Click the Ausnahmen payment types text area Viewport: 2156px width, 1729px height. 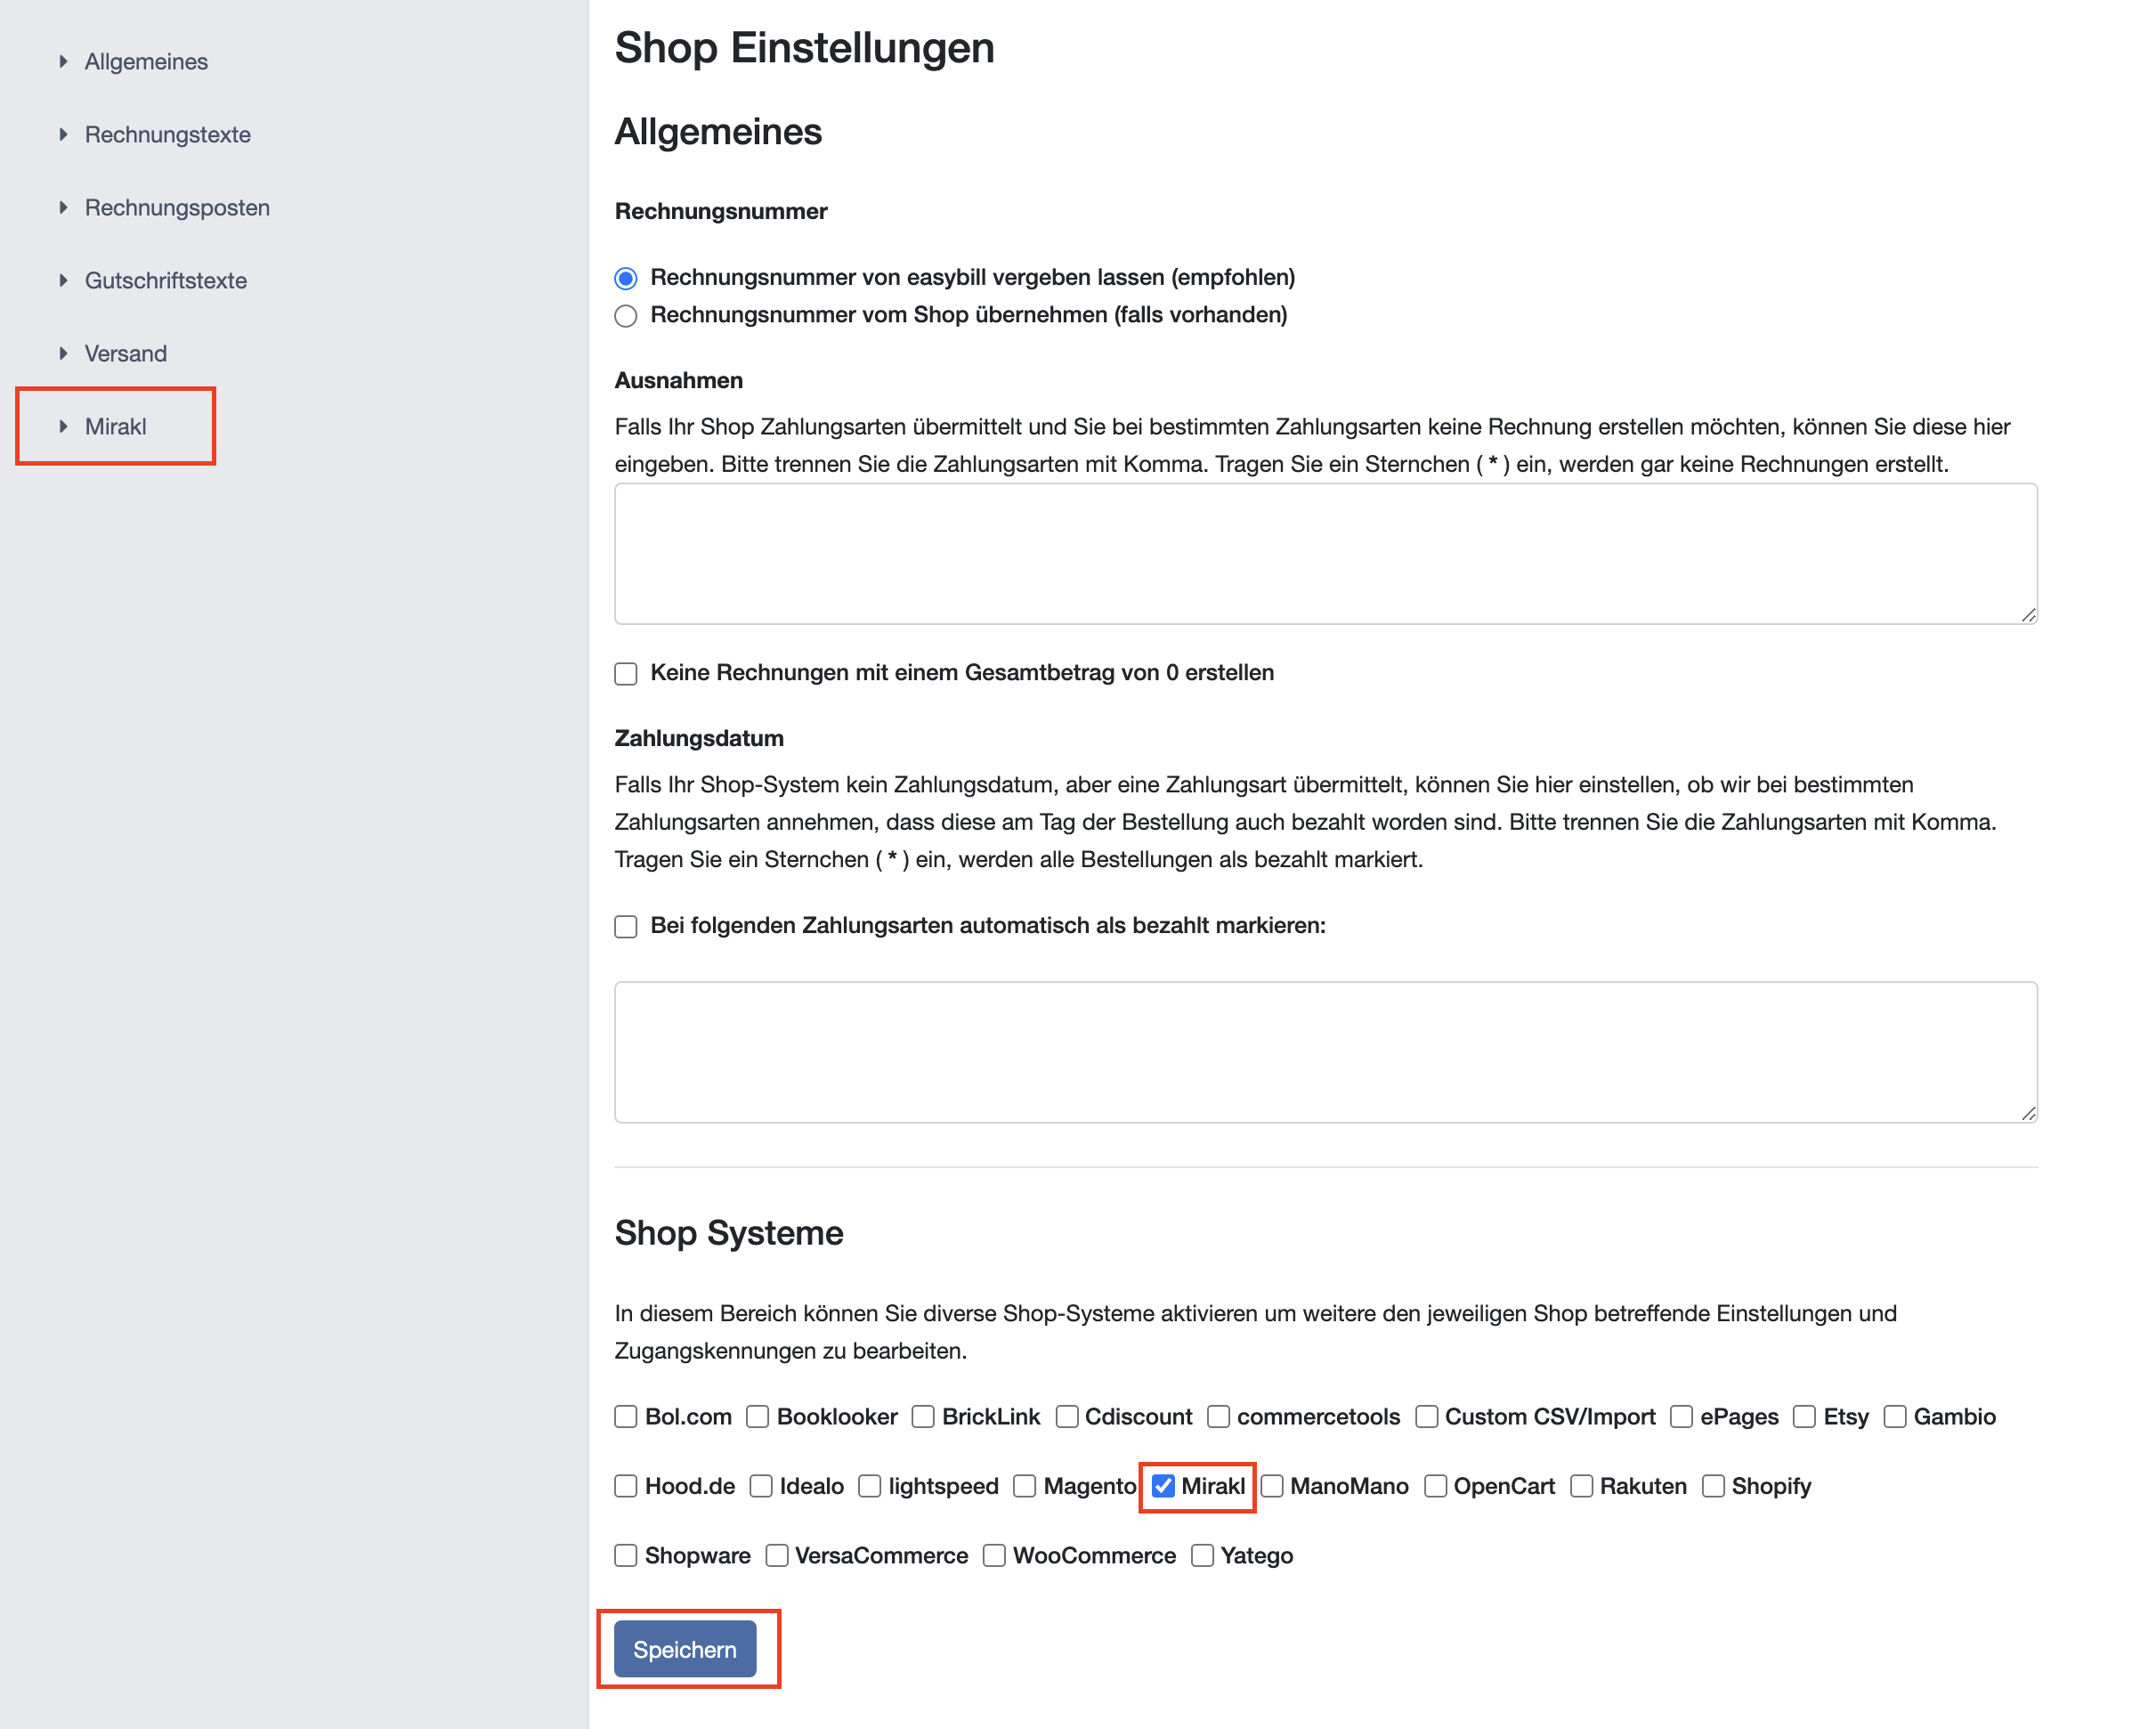[x=1326, y=554]
